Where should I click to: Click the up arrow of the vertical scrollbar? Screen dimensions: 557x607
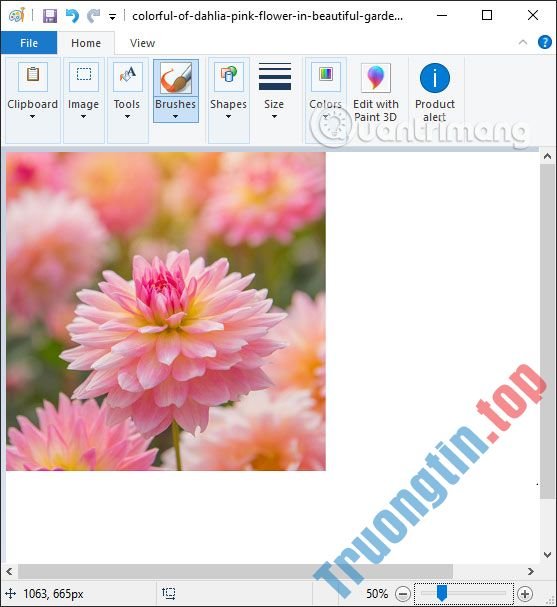pos(547,156)
